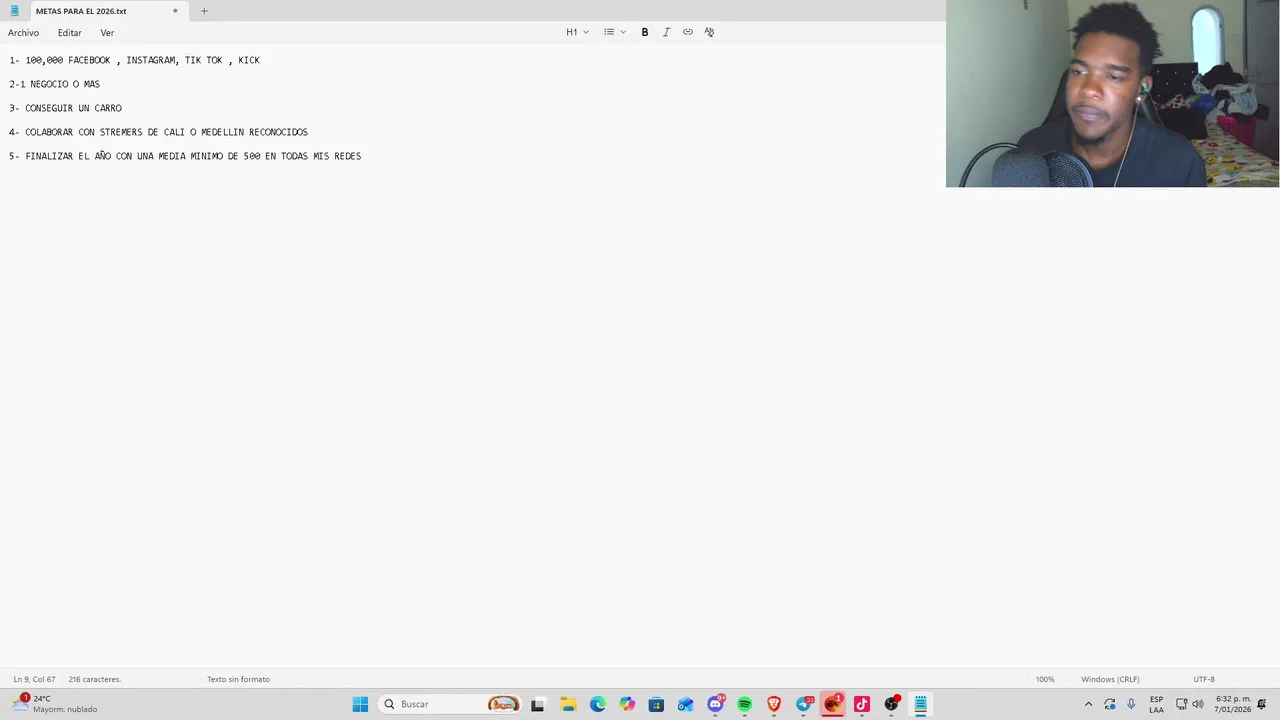The height and width of the screenshot is (720, 1280).
Task: Open File Explorer from the taskbar
Action: tap(568, 704)
